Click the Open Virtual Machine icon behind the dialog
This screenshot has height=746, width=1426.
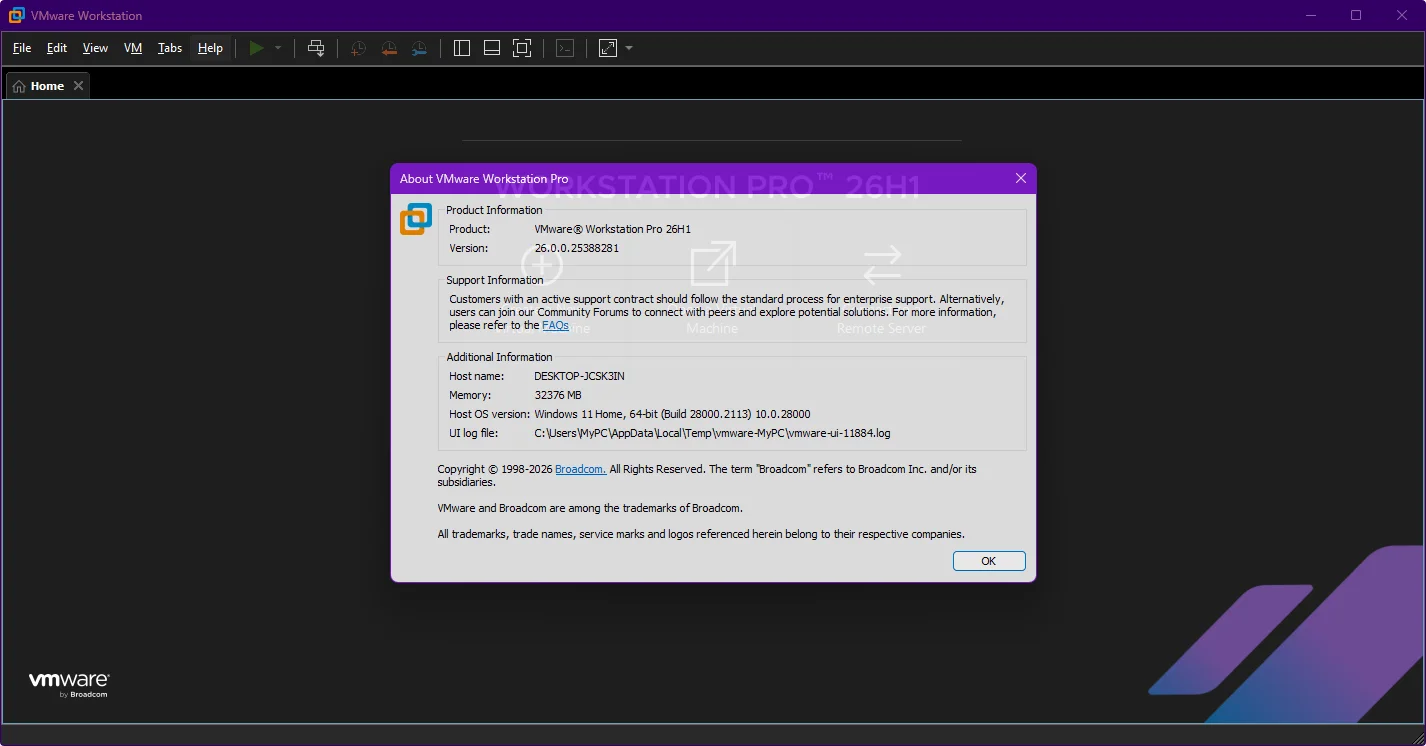pos(713,264)
